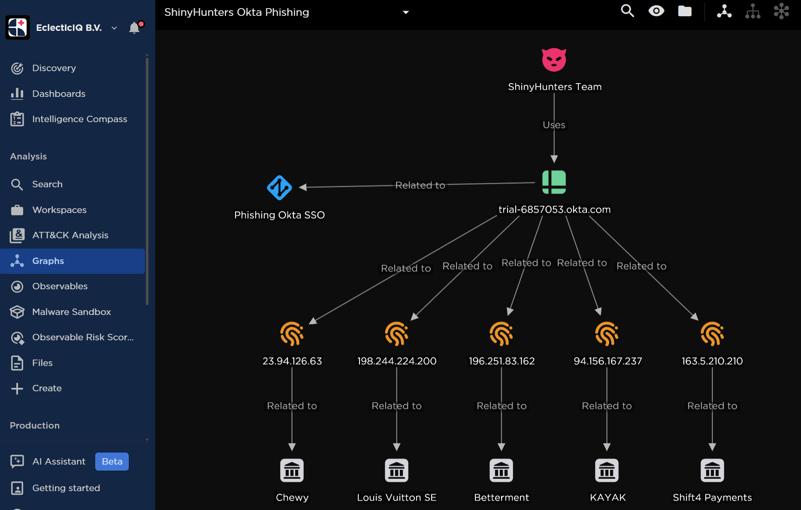Click the Related to label above Louis Vuitton SE
Screen dimensions: 801x510
(x=396, y=406)
